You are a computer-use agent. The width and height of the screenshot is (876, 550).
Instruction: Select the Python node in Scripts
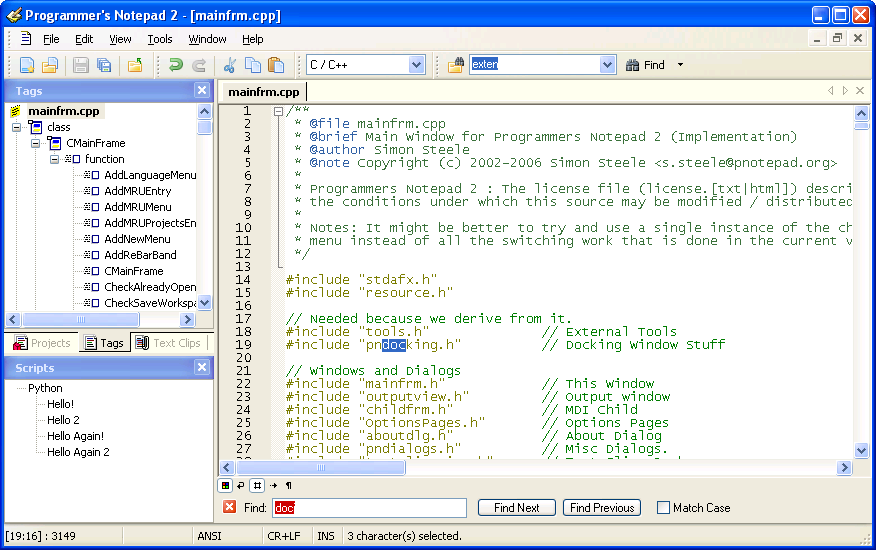(x=45, y=388)
